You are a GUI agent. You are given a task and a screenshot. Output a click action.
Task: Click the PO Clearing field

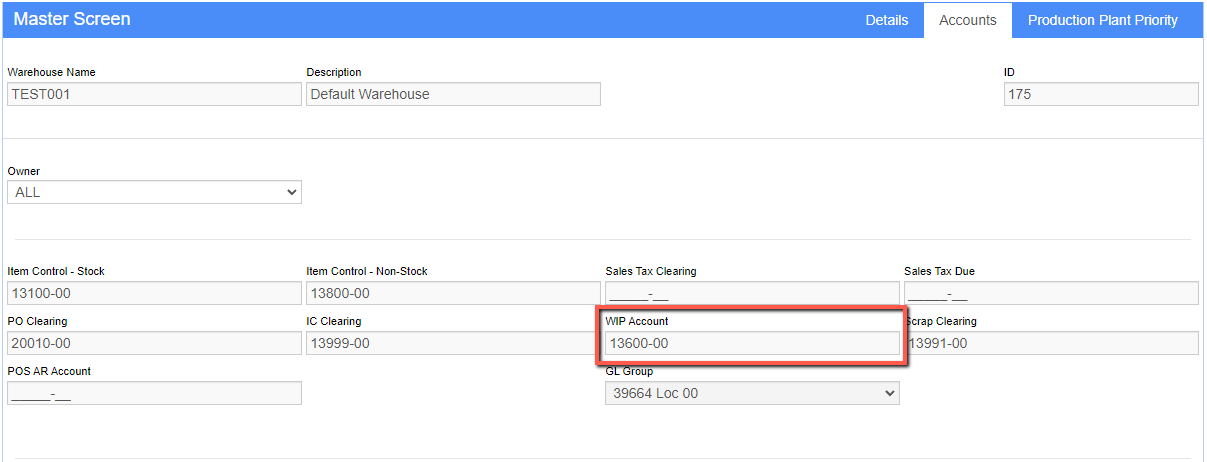[154, 343]
